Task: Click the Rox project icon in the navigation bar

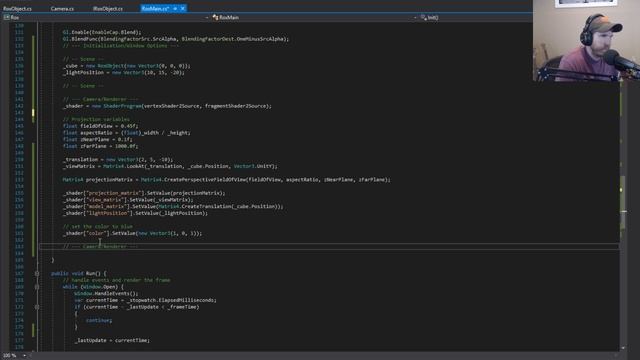Action: tap(7, 18)
